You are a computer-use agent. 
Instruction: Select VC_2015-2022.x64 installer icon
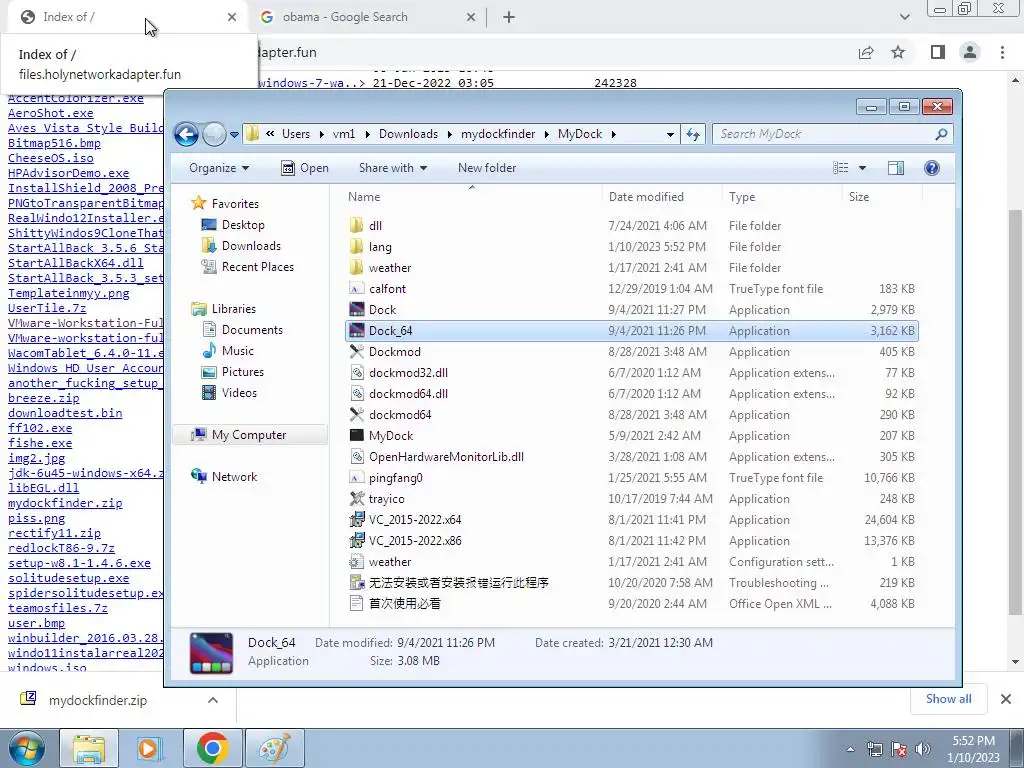tap(357, 520)
